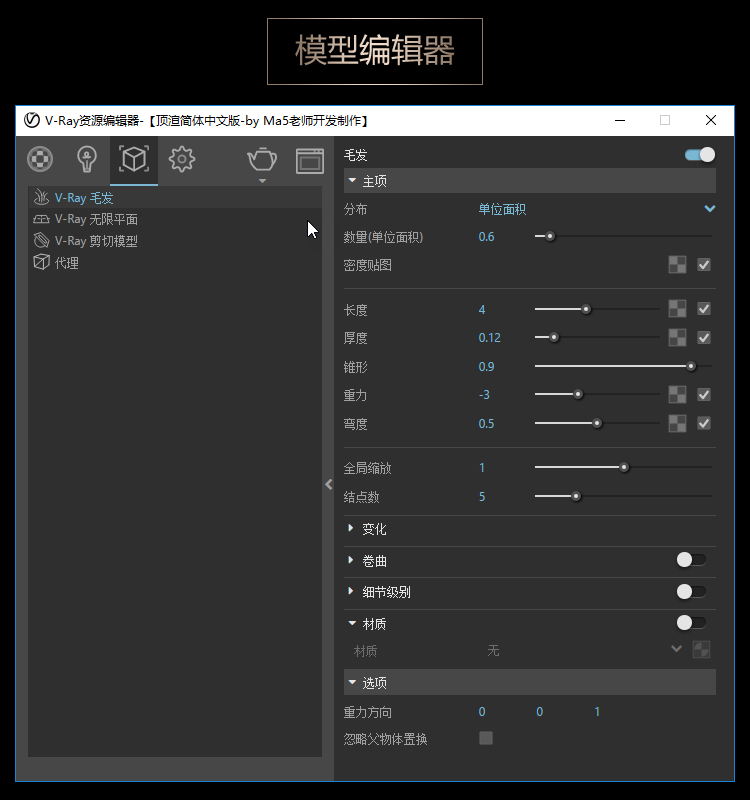The width and height of the screenshot is (750, 800).
Task: Select V-Ray 剪切模型 in the list
Action: (175, 241)
